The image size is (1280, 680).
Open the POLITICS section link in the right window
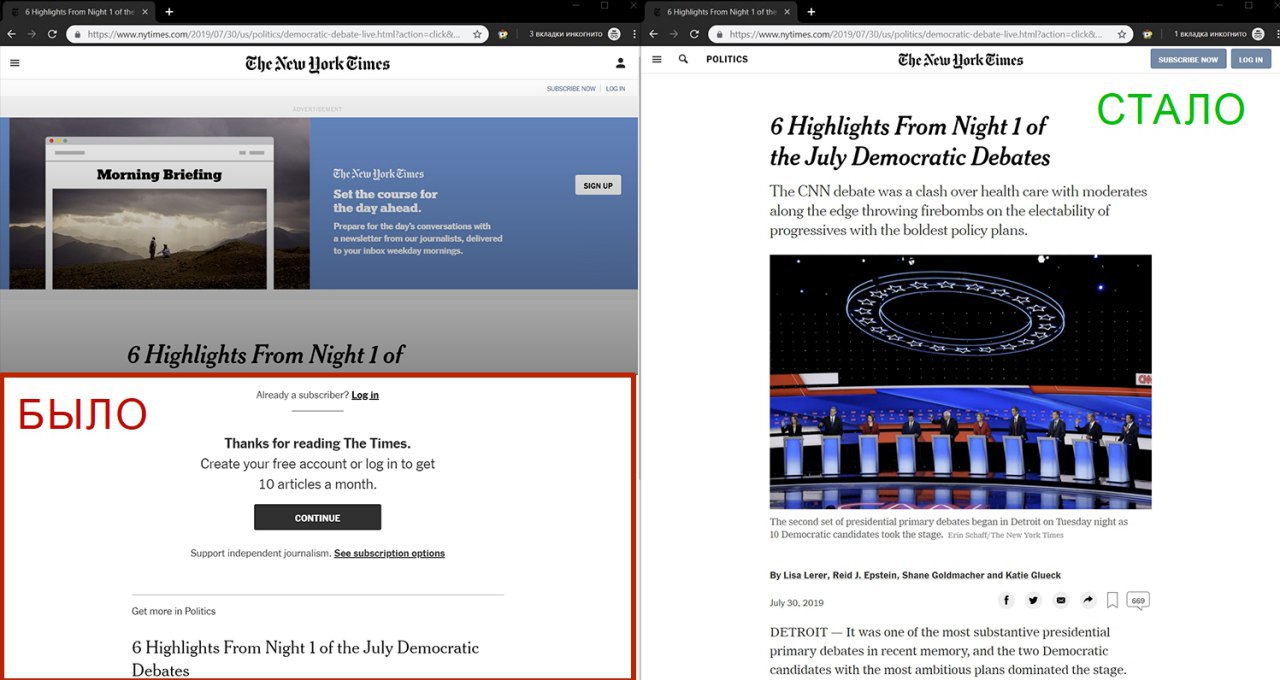click(x=727, y=59)
